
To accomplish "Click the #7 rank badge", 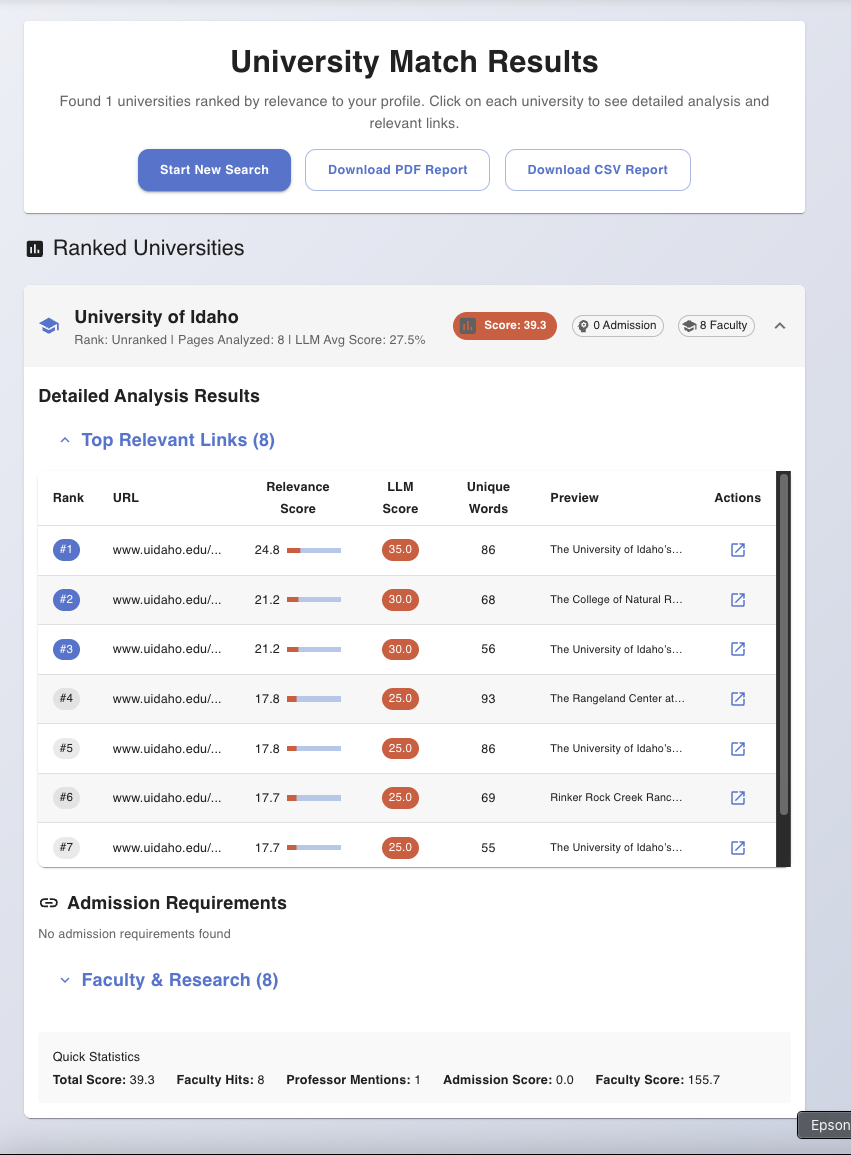I will [66, 848].
